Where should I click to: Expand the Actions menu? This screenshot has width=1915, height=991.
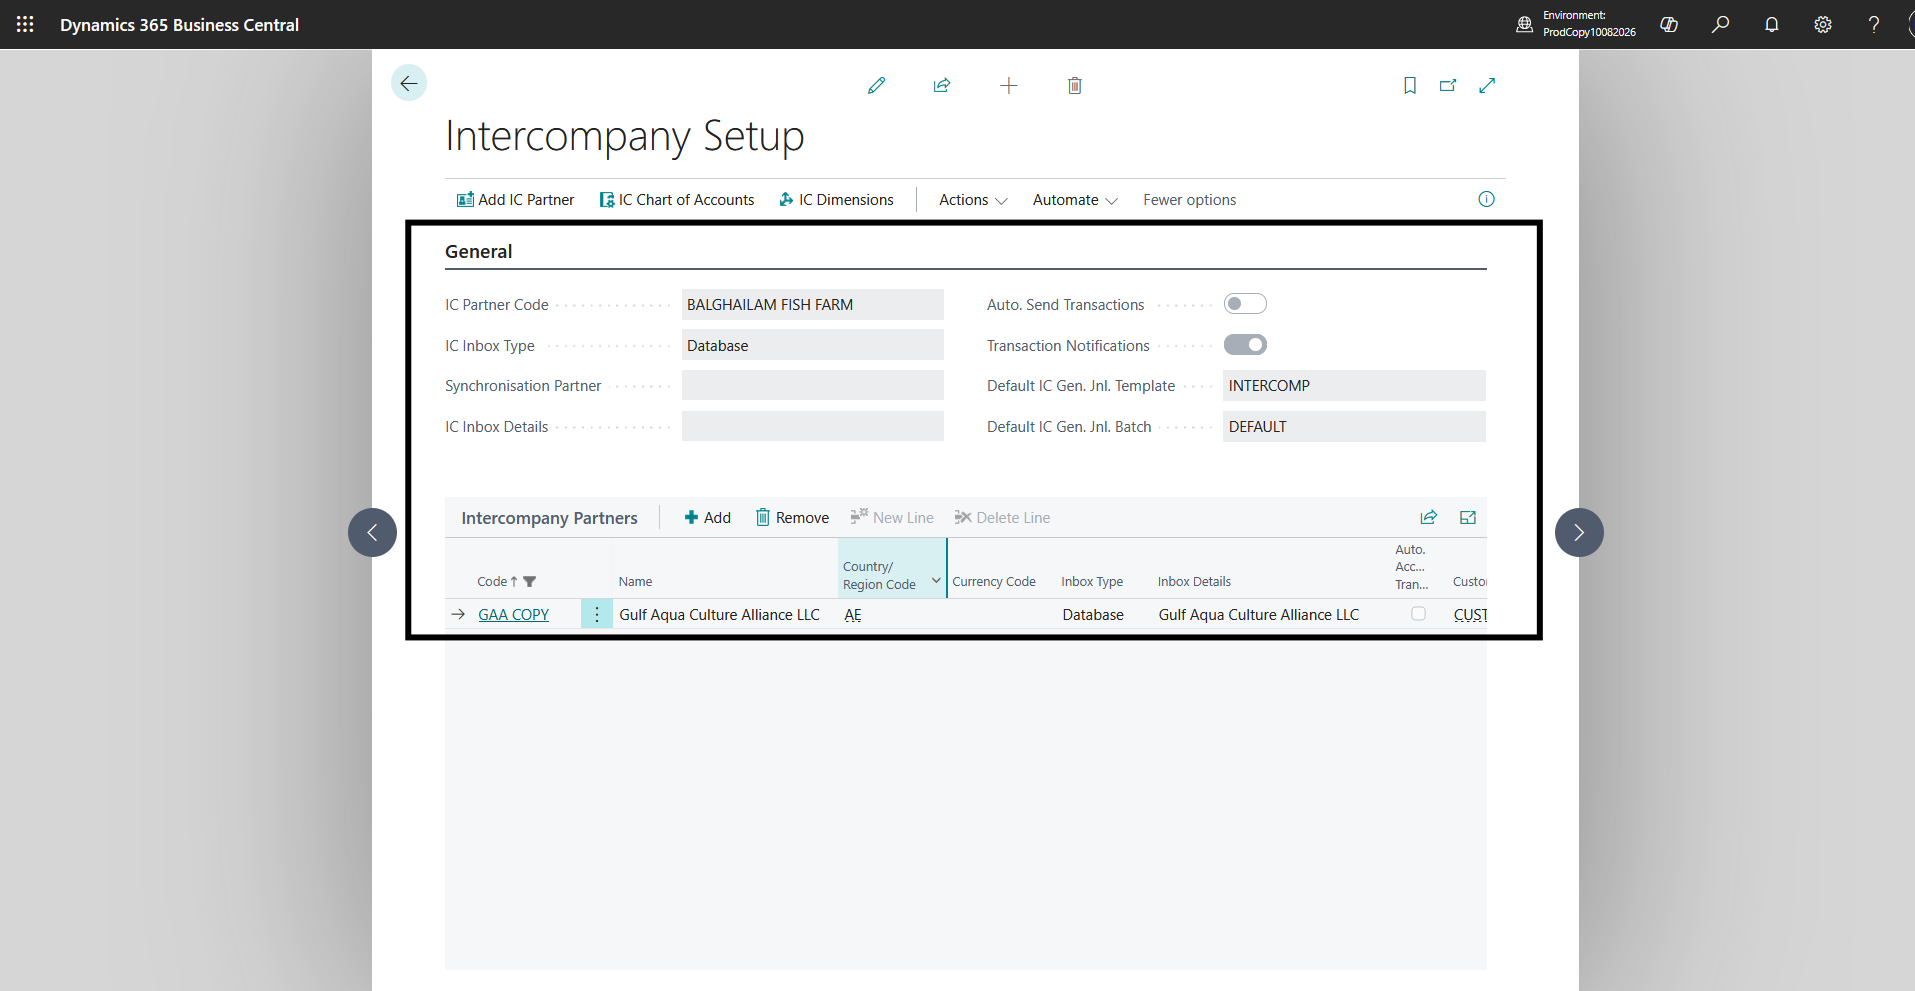973,200
